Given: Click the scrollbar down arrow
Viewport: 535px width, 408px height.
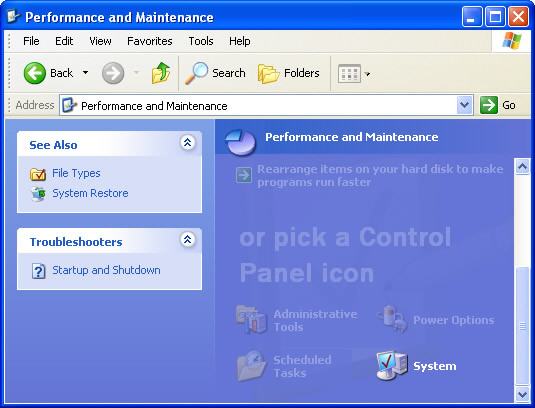Looking at the screenshot, I should click(522, 395).
